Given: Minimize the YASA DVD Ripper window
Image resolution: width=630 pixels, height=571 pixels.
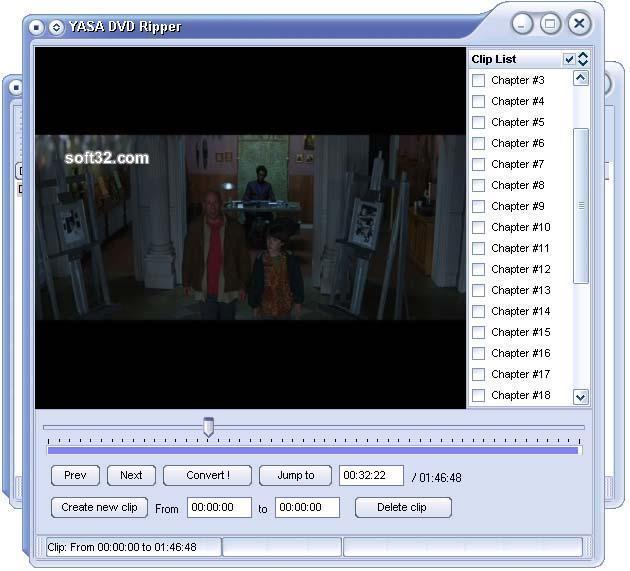Looking at the screenshot, I should tap(522, 24).
